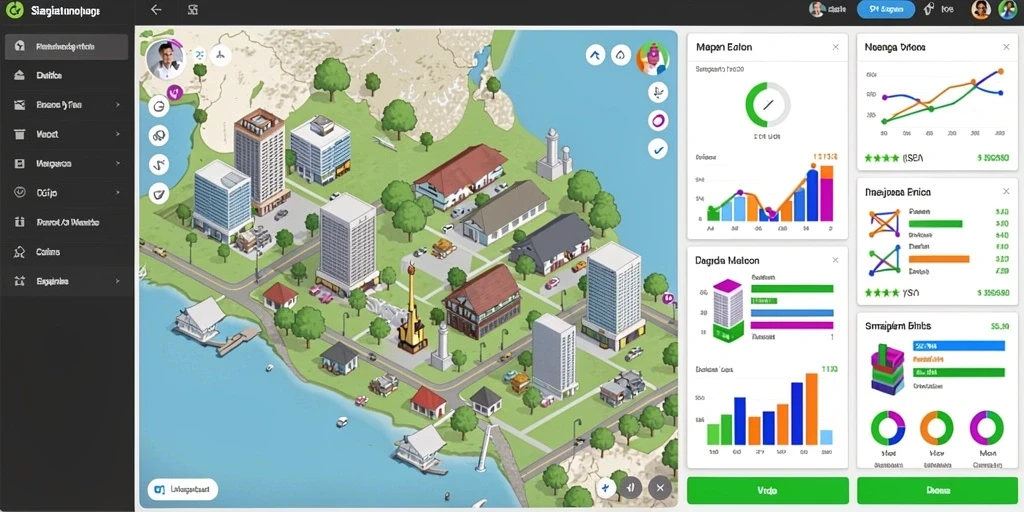Click the left green button below panels

(767, 490)
